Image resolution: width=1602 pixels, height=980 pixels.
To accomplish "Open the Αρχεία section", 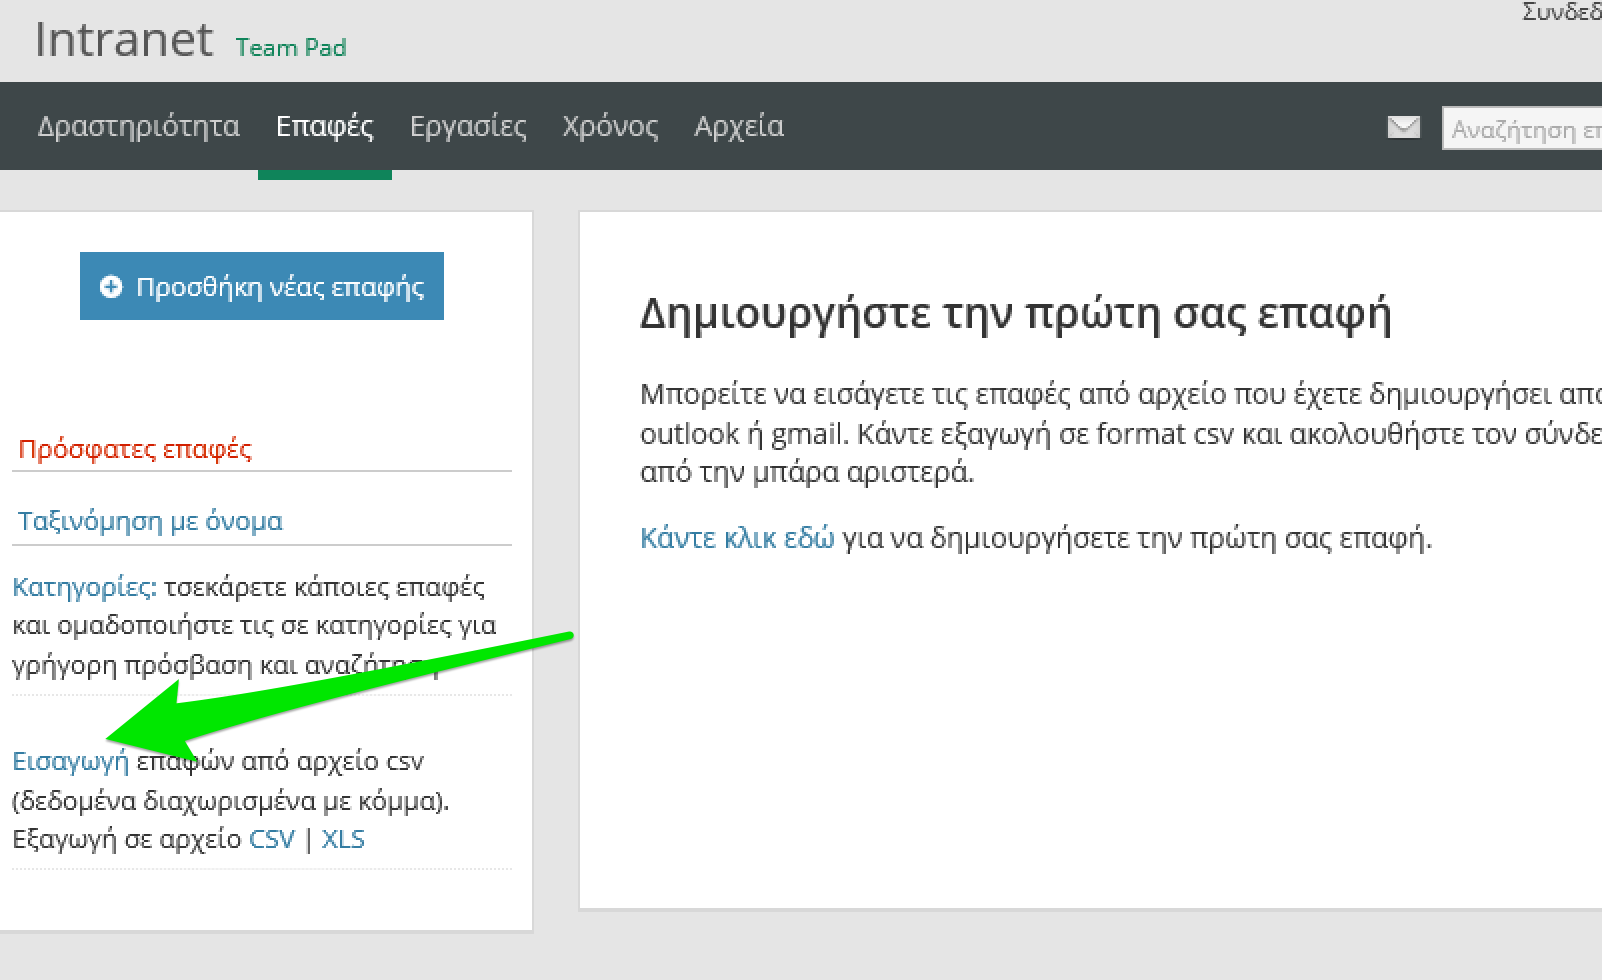I will (x=738, y=126).
